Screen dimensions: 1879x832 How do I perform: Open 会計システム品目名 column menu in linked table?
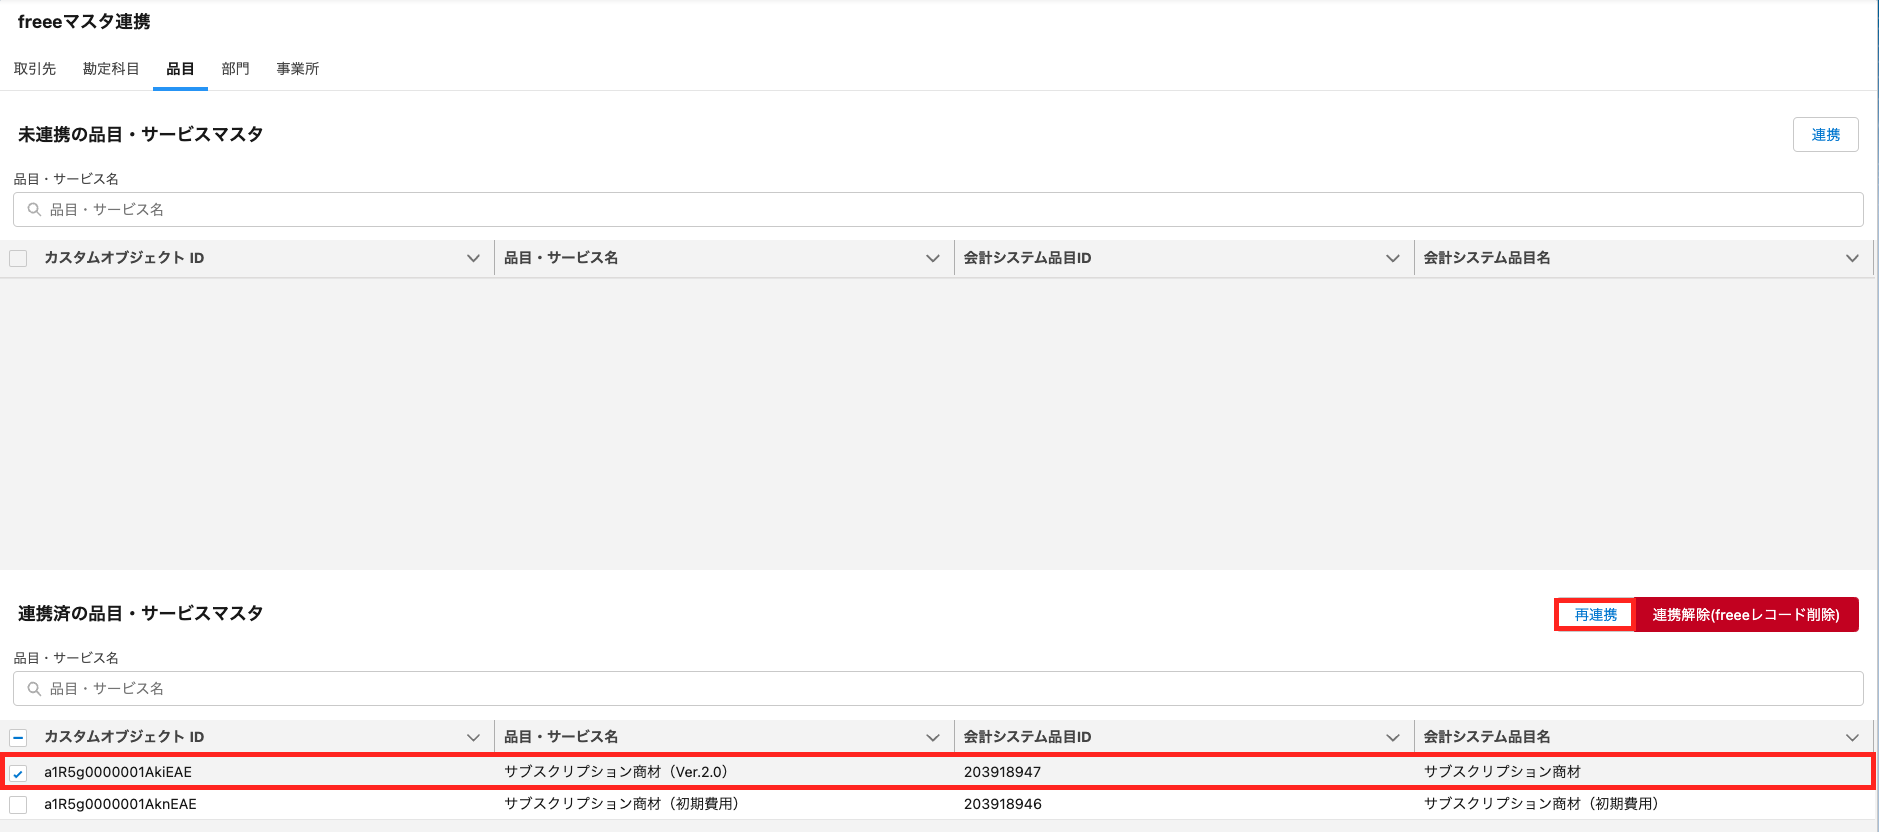click(x=1852, y=738)
